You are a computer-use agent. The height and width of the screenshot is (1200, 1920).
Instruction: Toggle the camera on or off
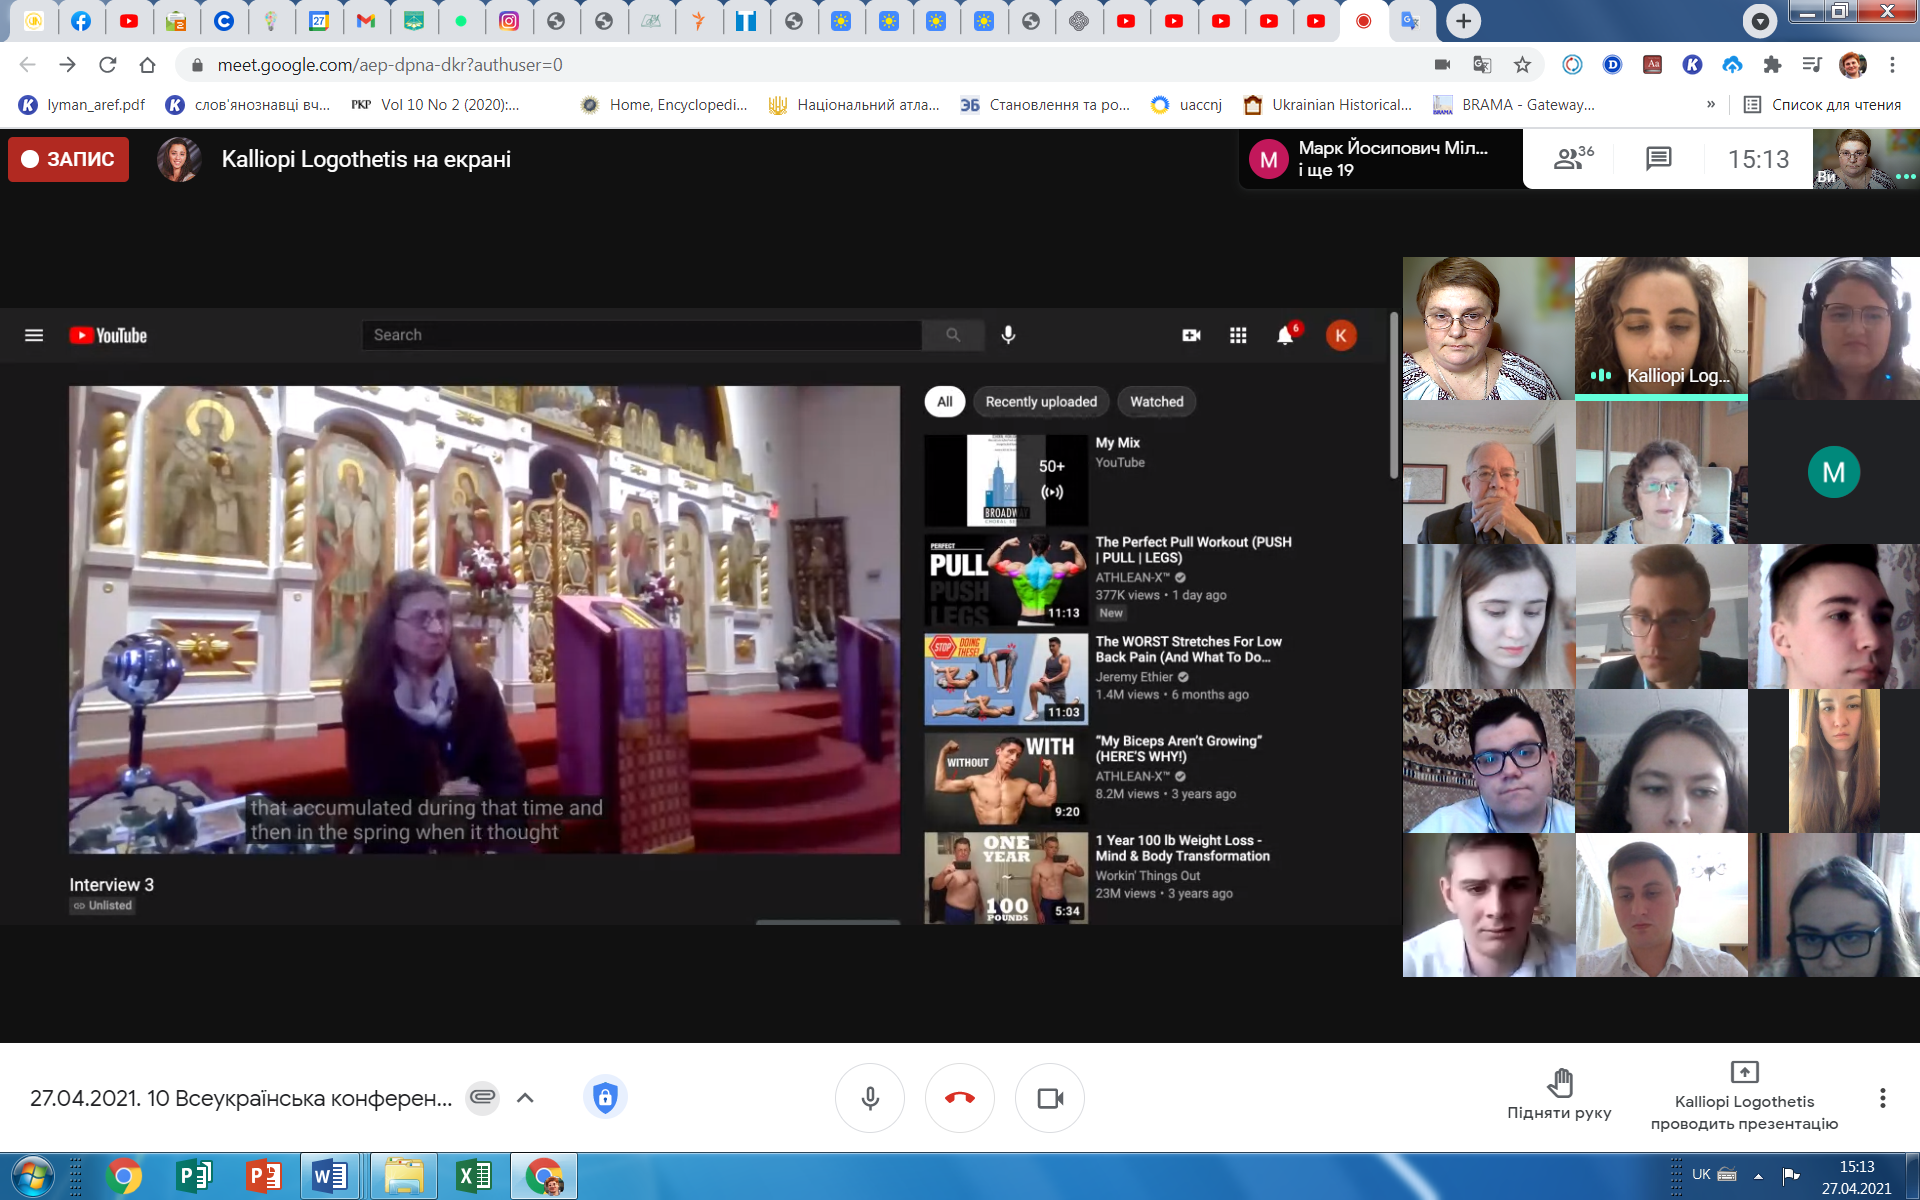1049,1098
